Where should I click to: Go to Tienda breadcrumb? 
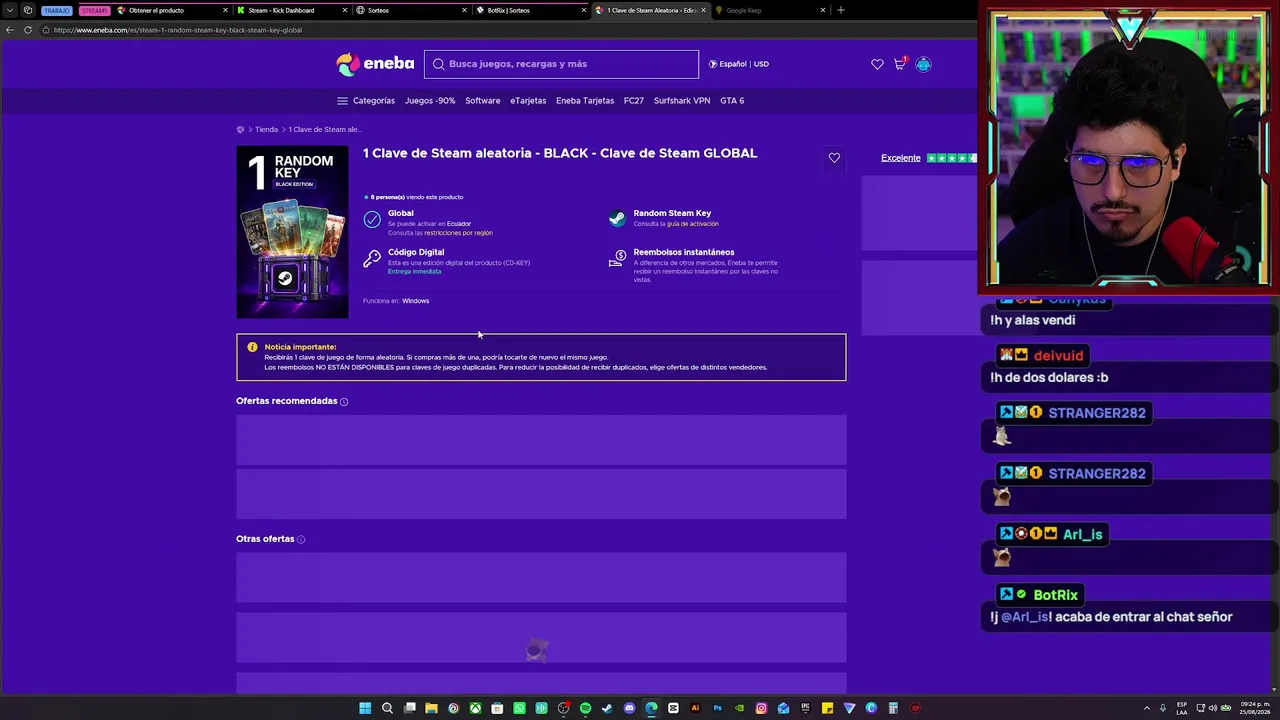[x=266, y=130]
